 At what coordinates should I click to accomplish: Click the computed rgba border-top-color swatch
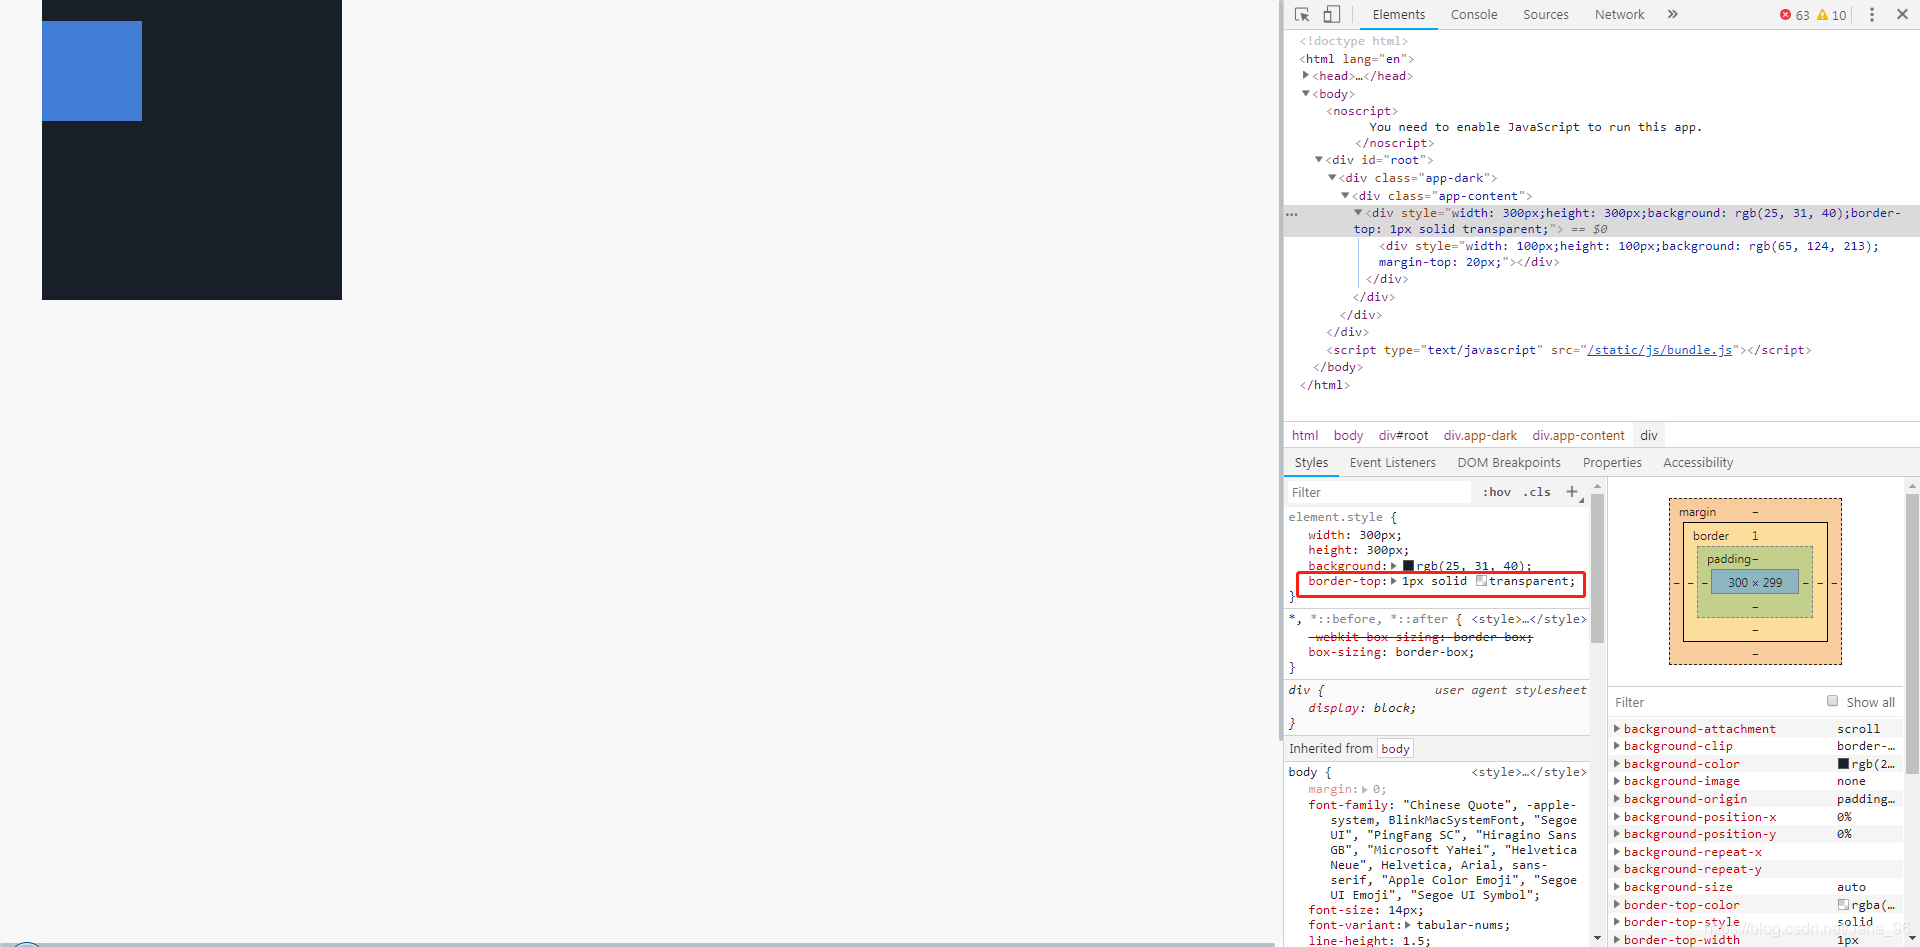pos(1843,905)
